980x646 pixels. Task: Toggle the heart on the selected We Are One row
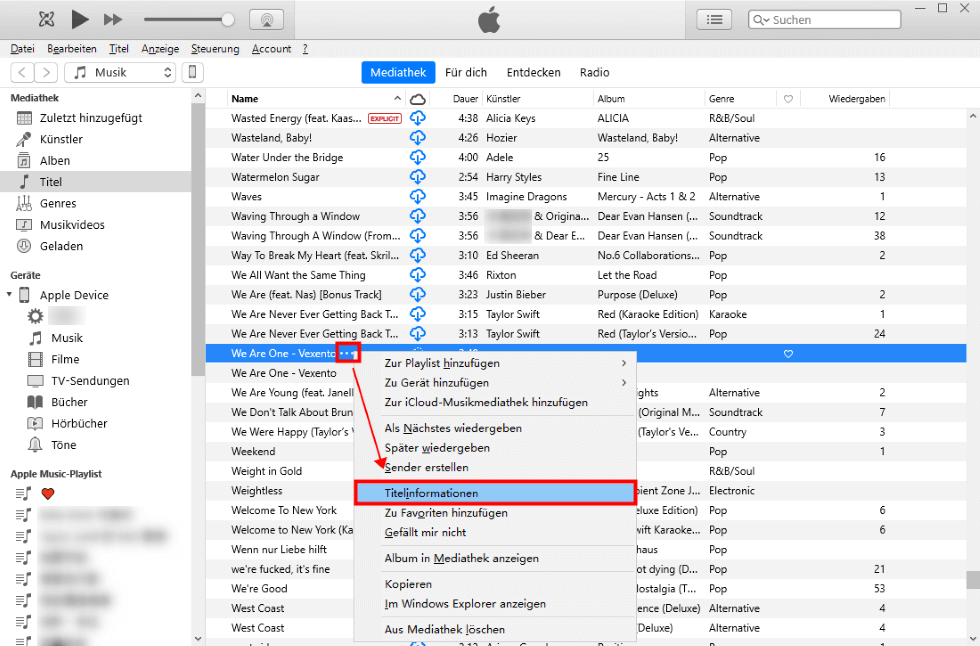tap(788, 354)
